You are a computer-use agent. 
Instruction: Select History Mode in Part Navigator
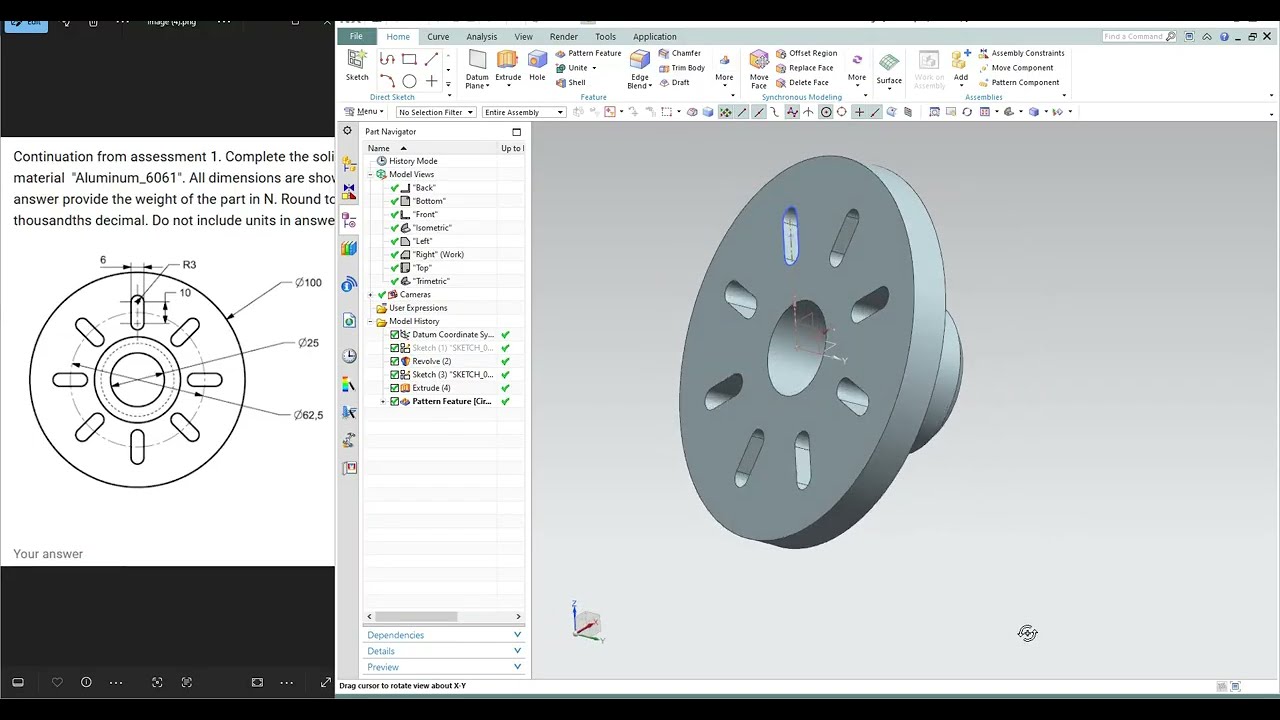412,161
